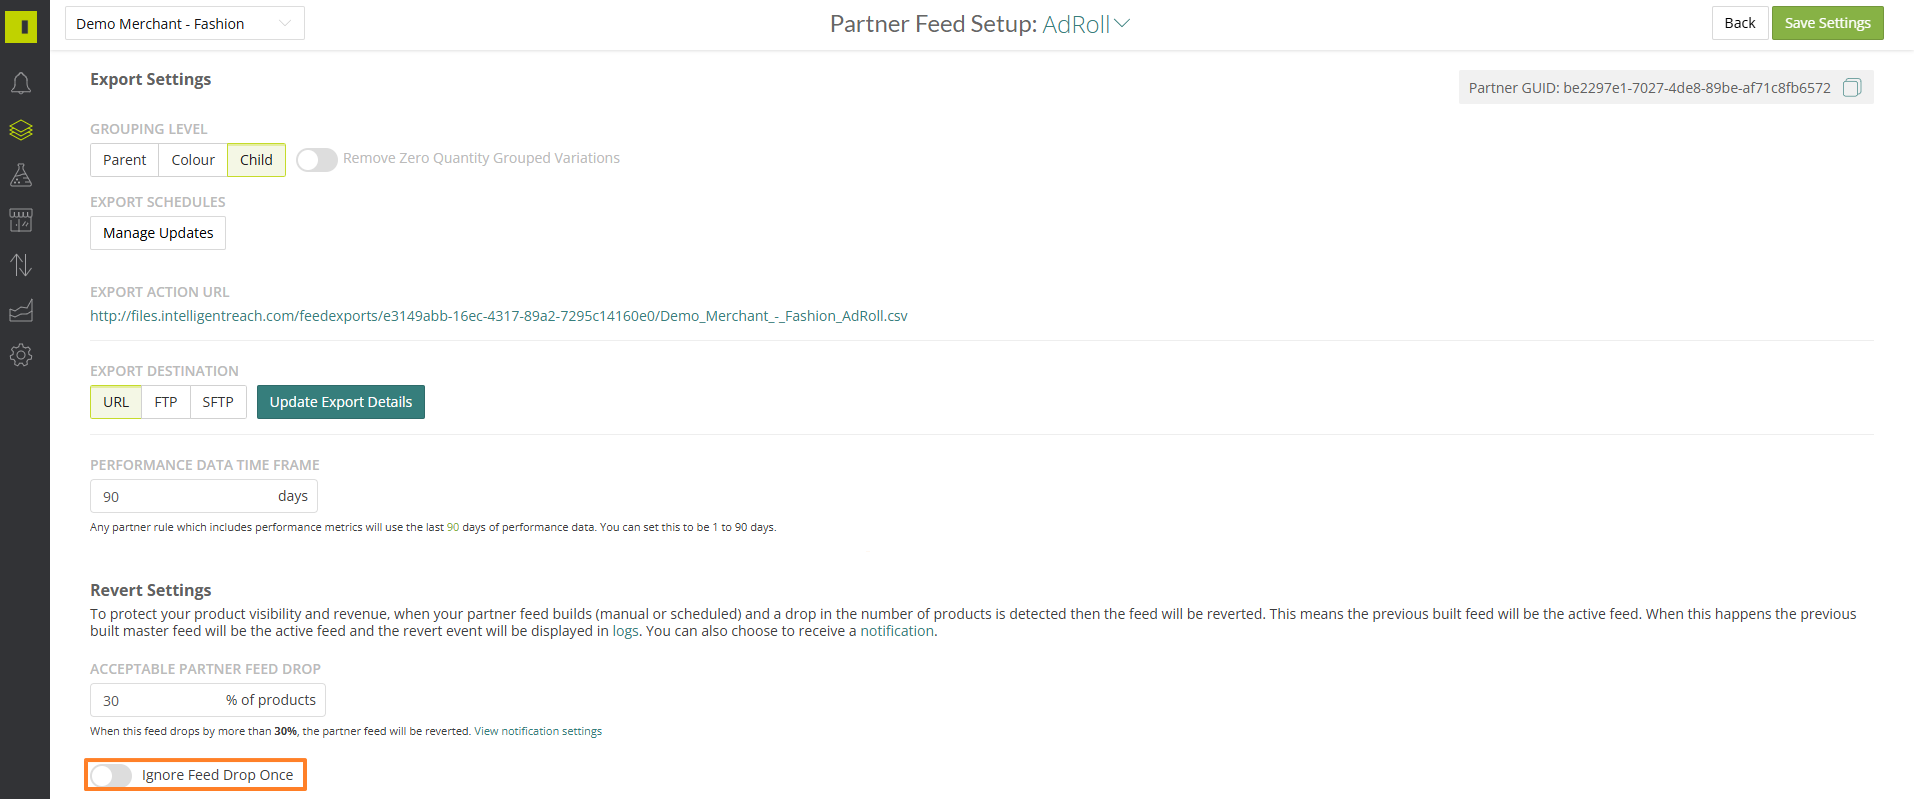Enable Ignore Feed Drop Once switch
This screenshot has width=1914, height=799.
[111, 775]
